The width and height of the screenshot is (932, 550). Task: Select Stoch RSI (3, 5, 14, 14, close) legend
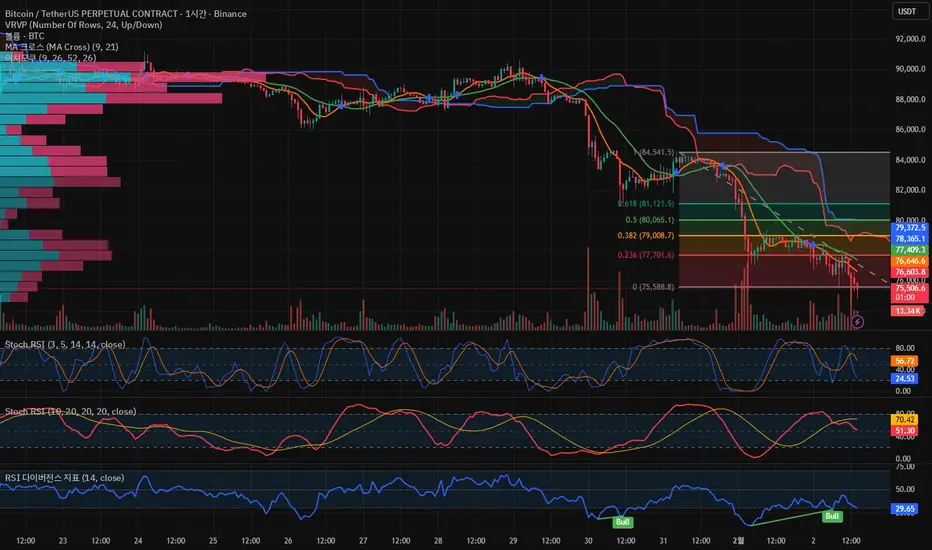(x=65, y=344)
